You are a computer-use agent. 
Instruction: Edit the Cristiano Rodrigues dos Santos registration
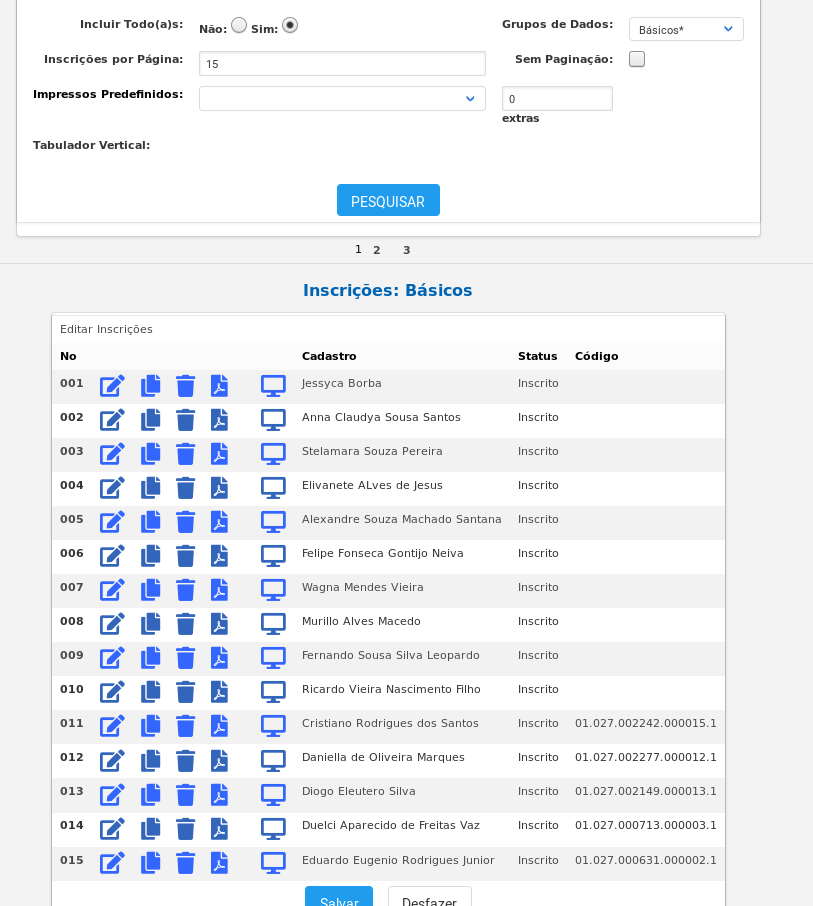(112, 726)
